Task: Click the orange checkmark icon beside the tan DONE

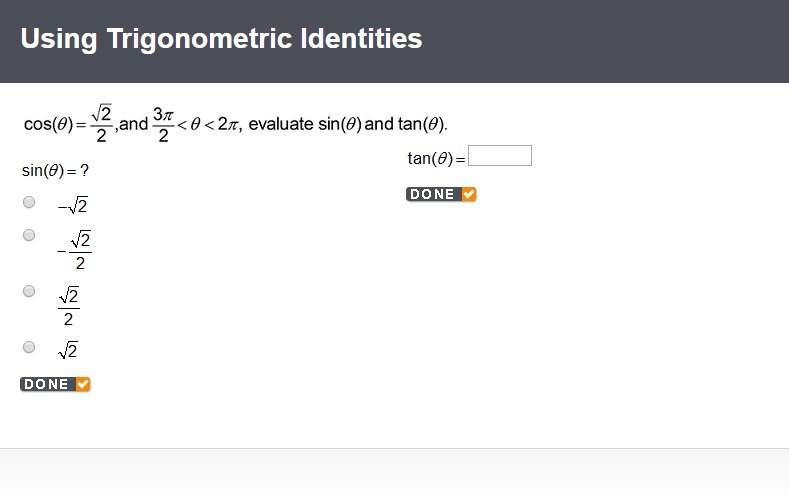Action: pos(469,194)
